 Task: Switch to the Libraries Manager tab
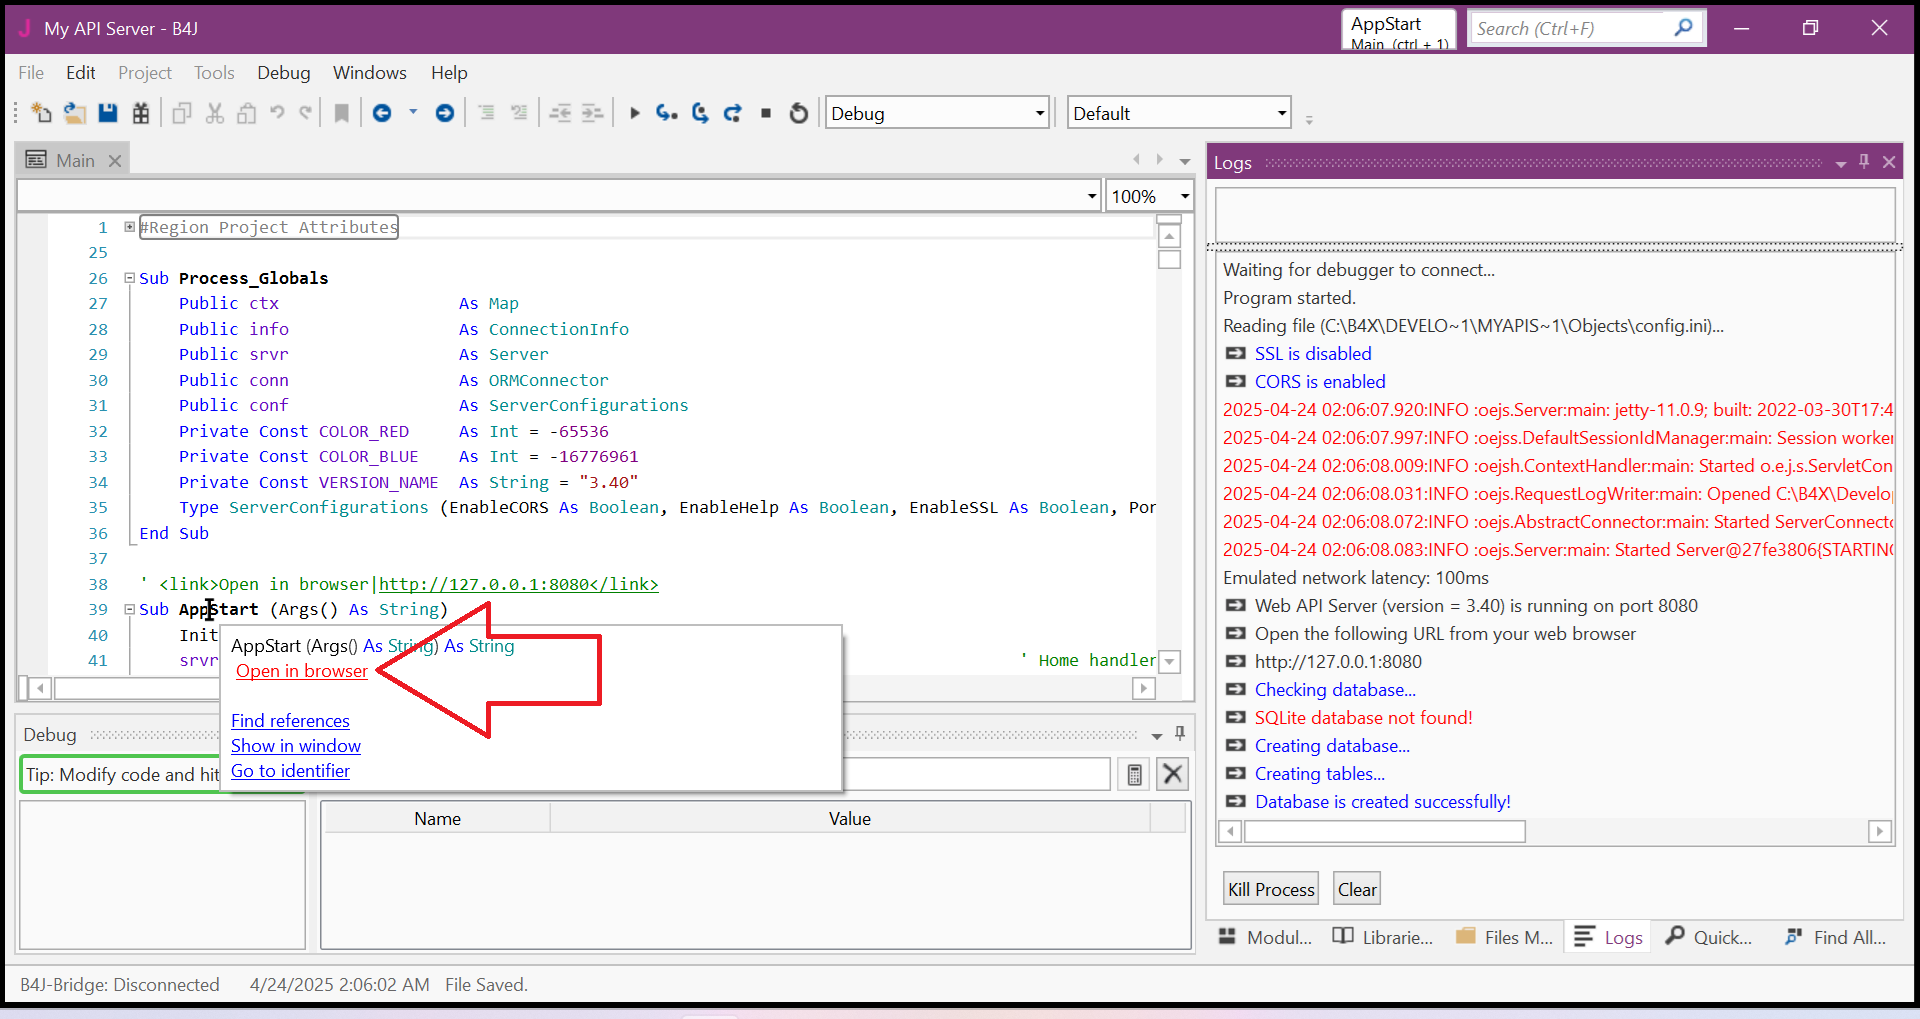pos(1382,937)
